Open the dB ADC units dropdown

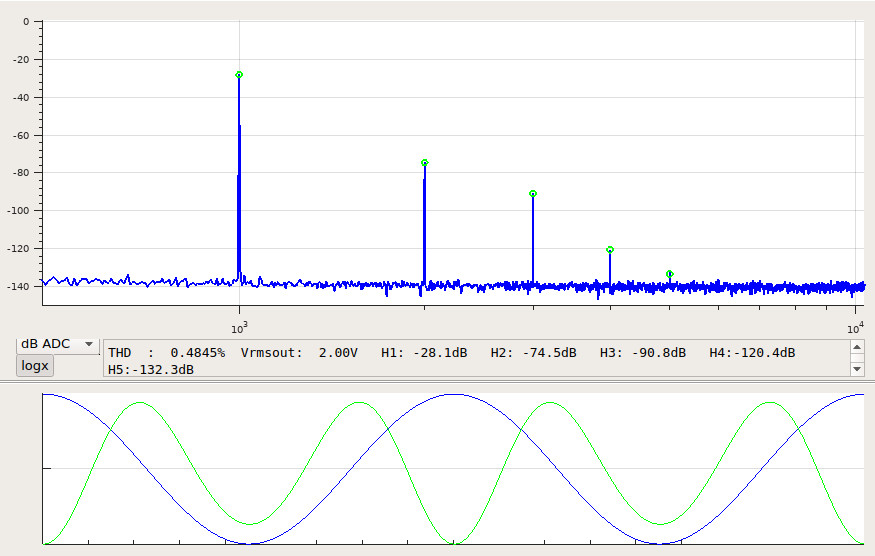point(57,344)
